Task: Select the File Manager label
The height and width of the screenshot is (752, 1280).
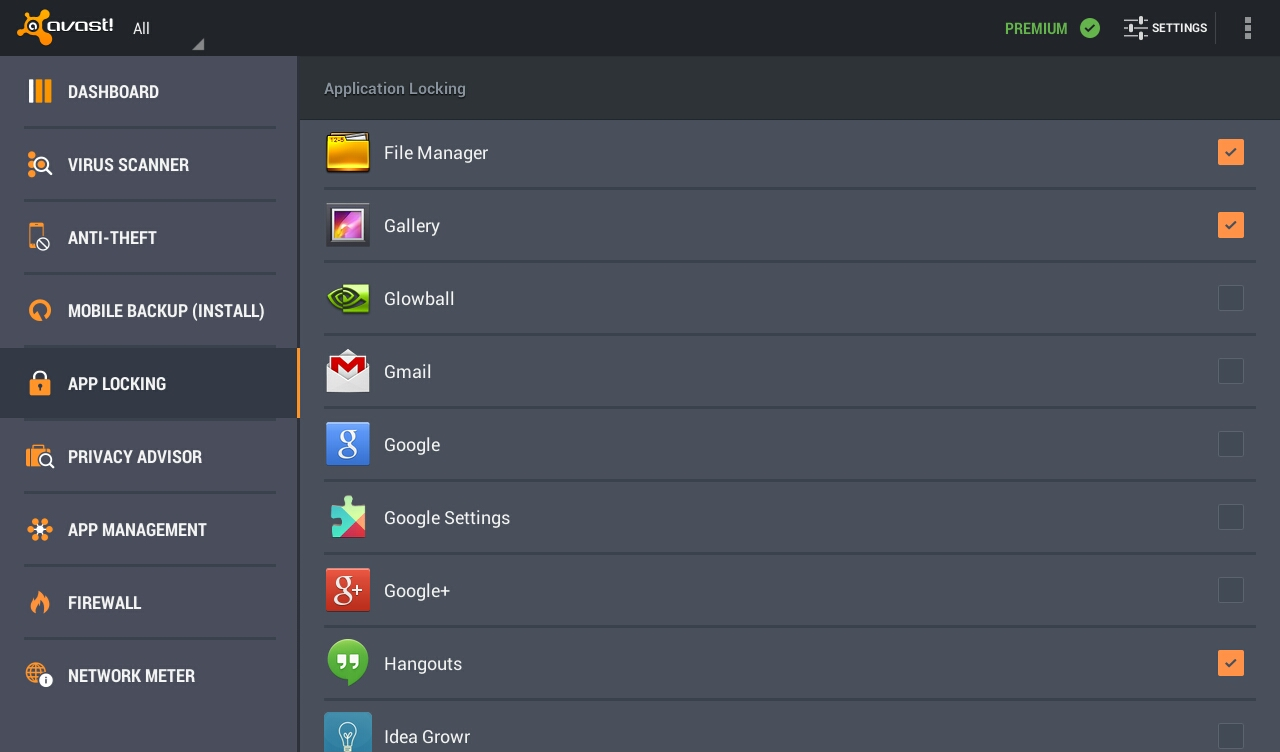Action: pyautogui.click(x=436, y=153)
